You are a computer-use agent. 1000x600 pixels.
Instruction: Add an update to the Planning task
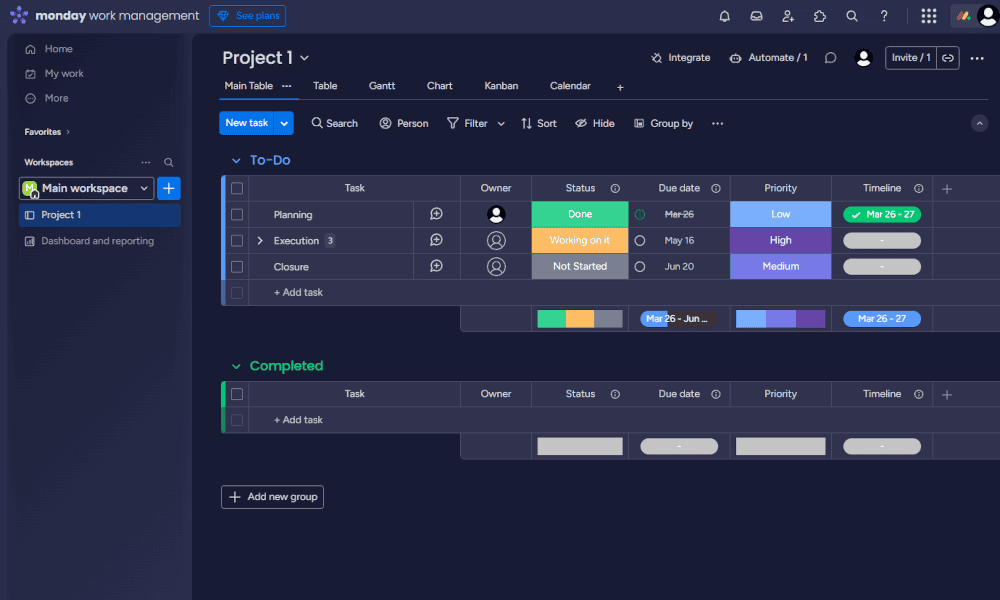[x=436, y=214]
